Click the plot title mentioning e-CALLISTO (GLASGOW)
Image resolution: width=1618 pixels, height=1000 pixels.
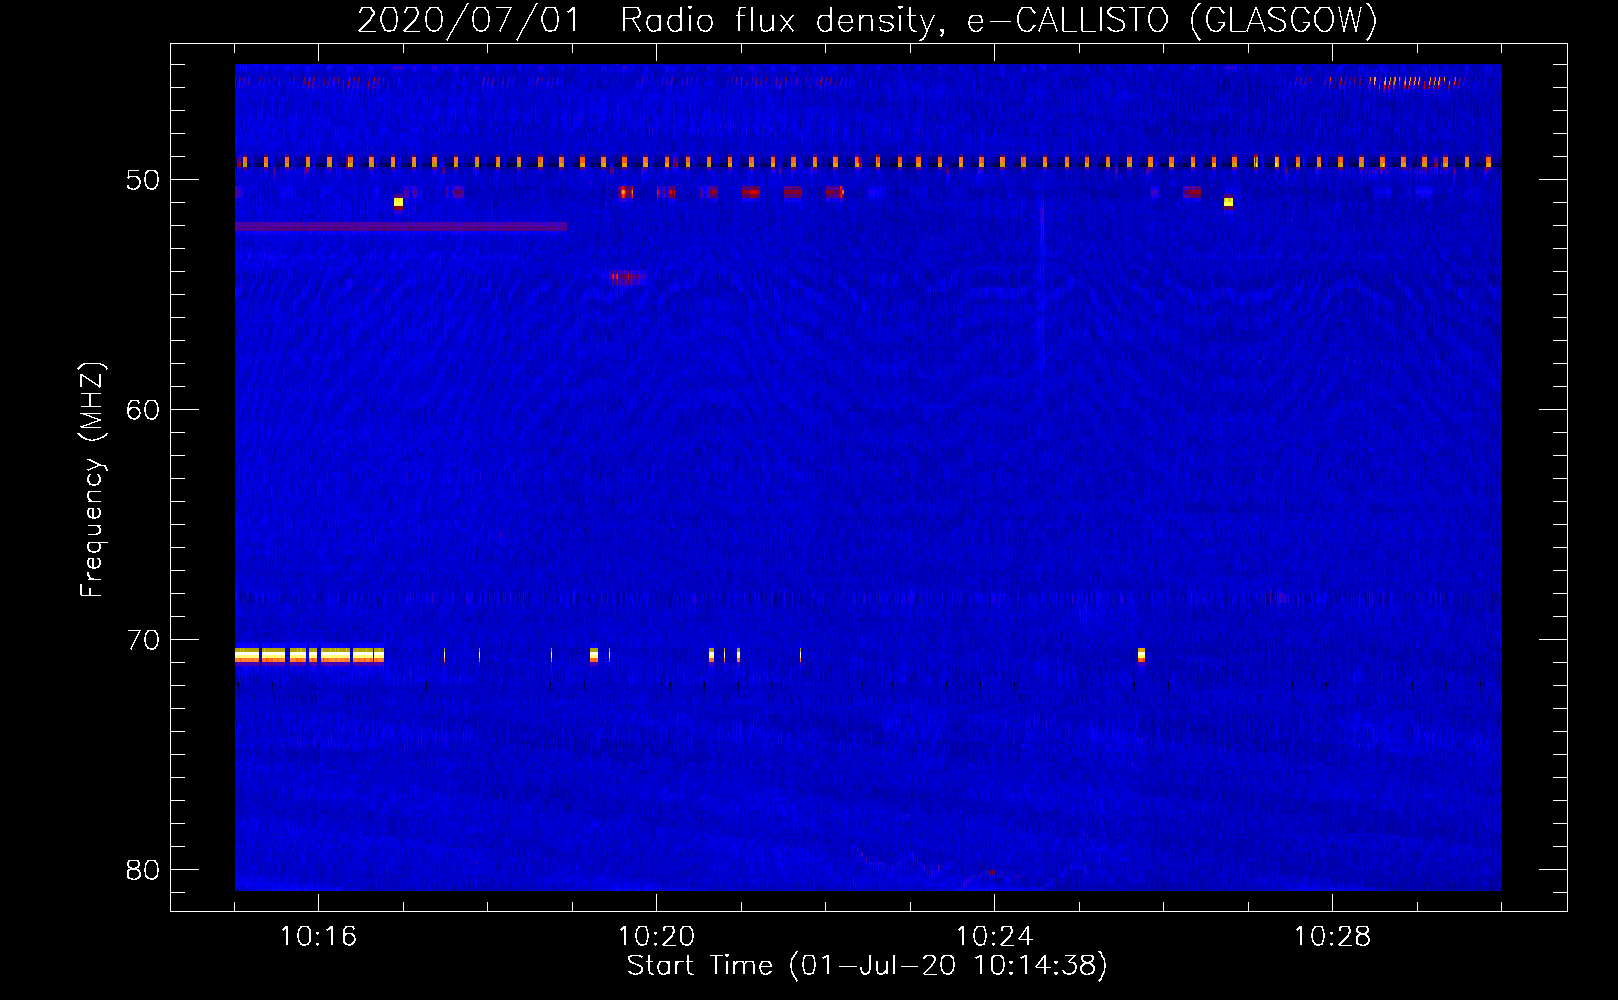point(867,20)
